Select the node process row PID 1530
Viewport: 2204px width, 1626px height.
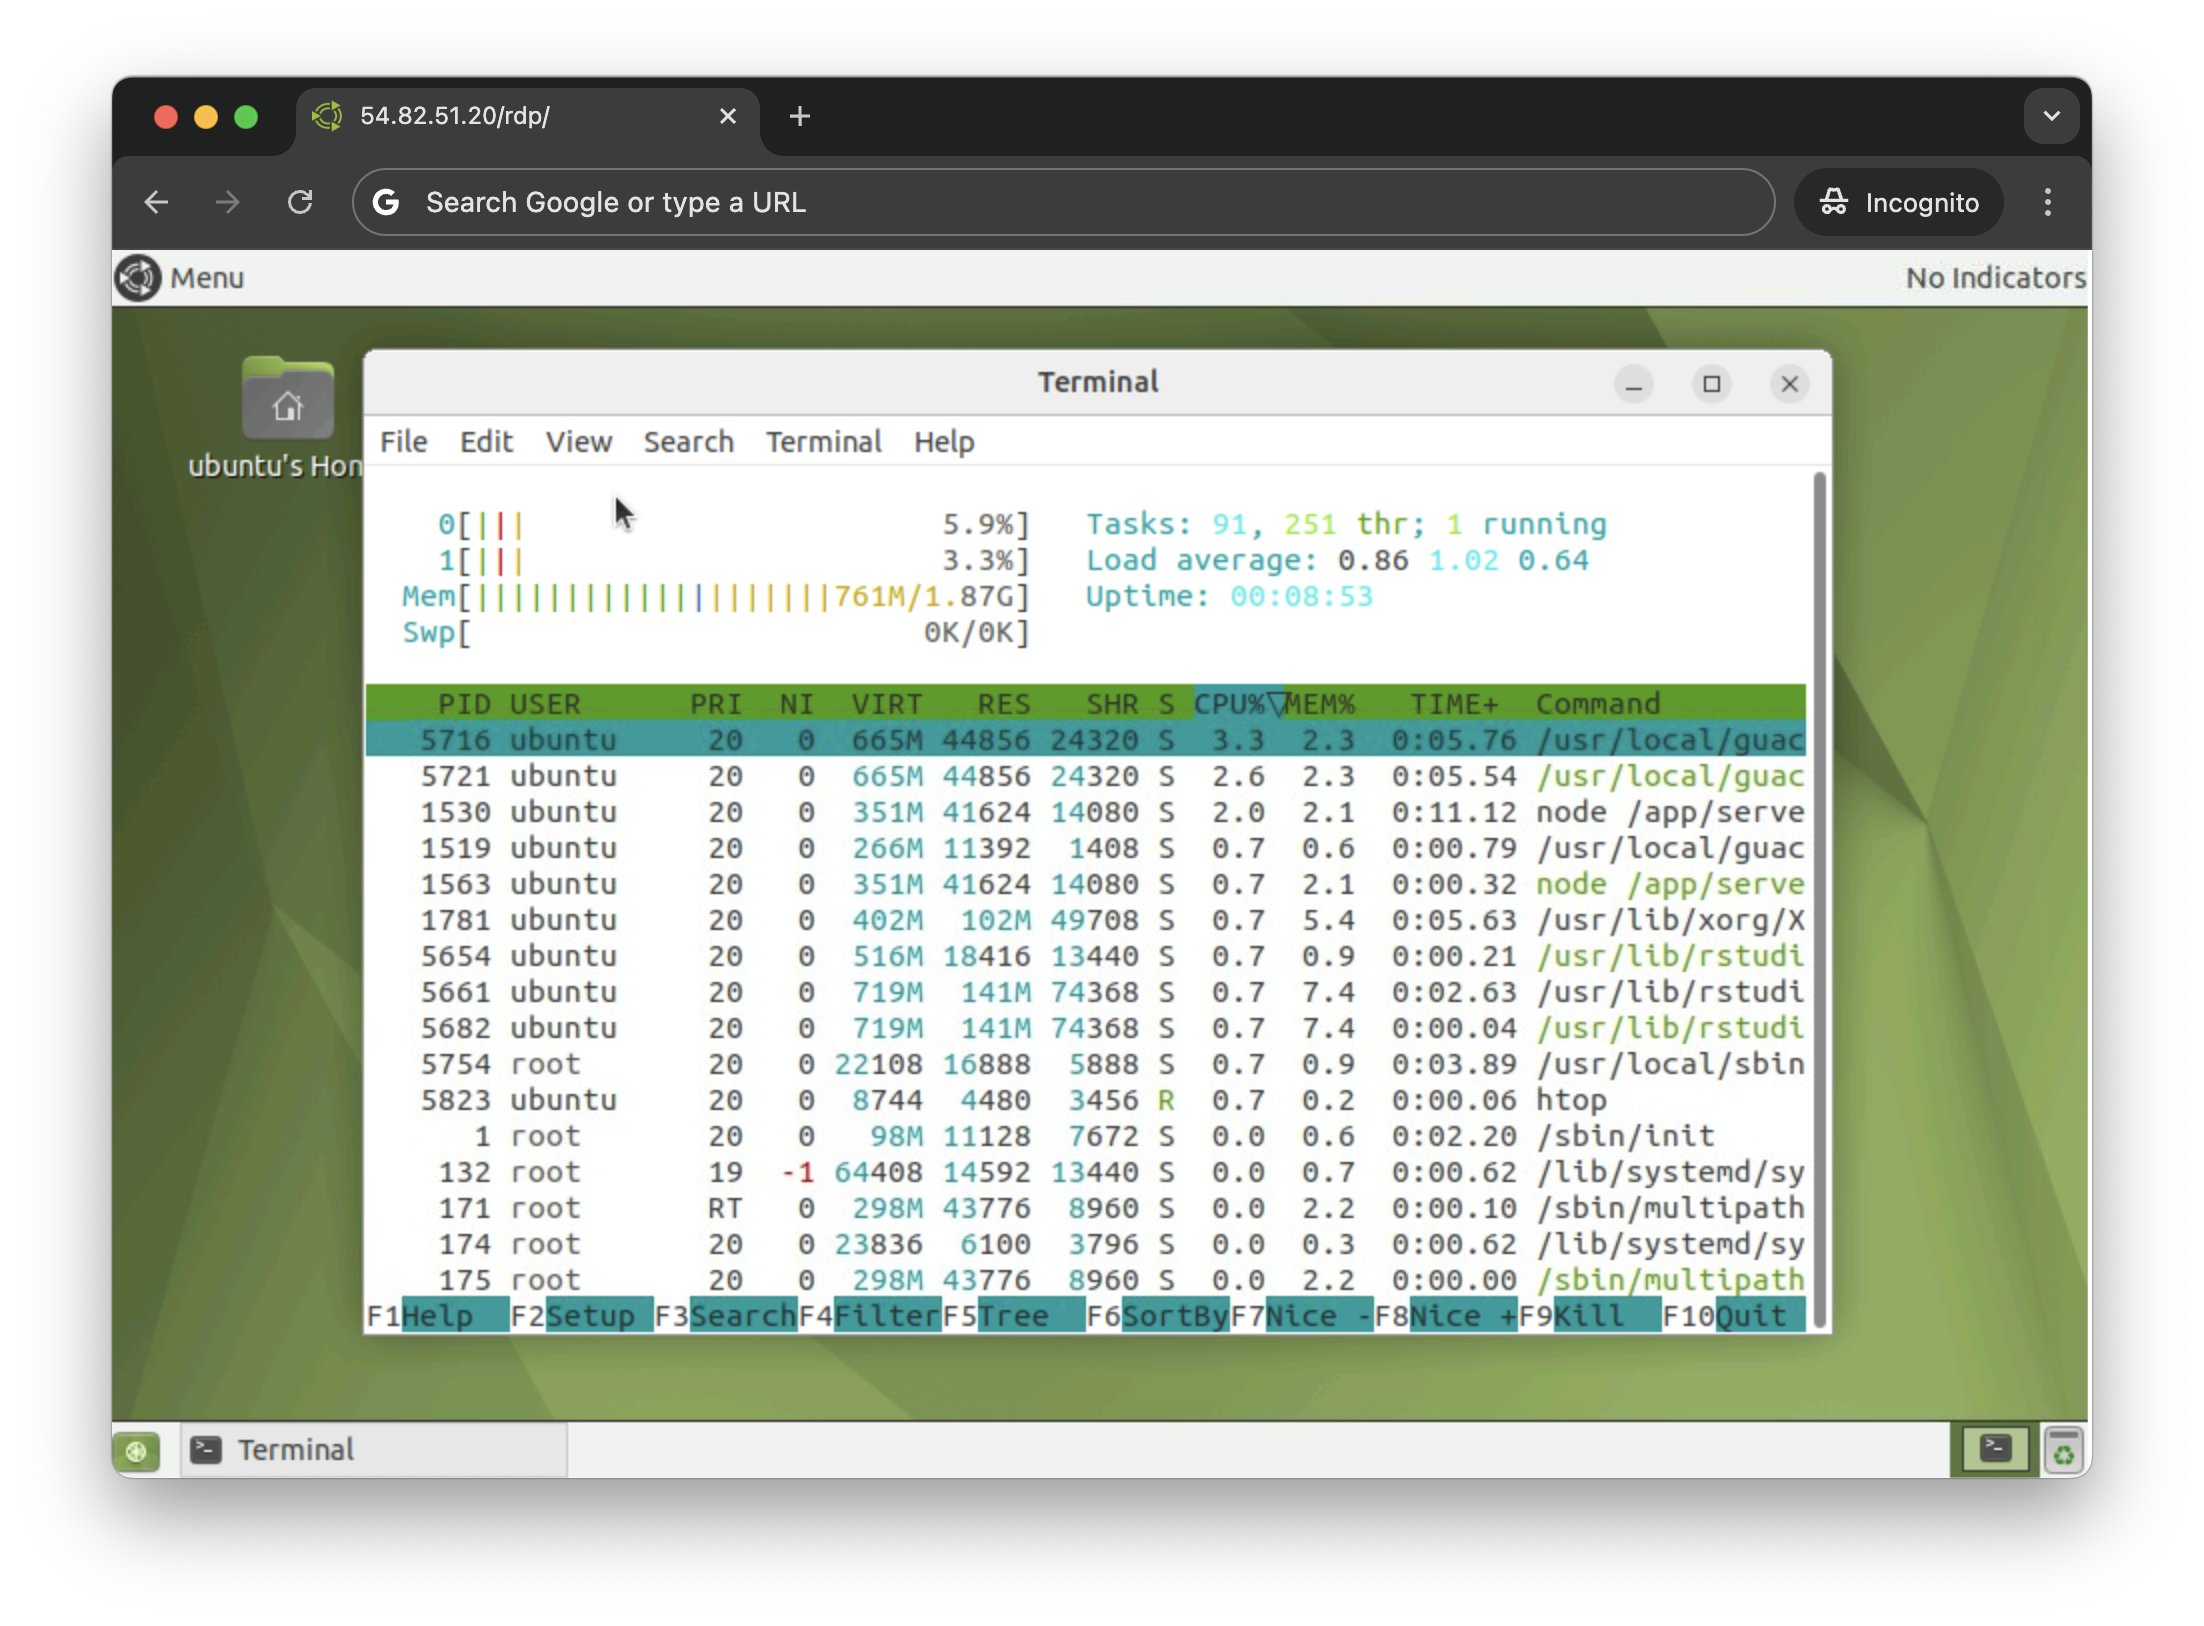(1086, 812)
